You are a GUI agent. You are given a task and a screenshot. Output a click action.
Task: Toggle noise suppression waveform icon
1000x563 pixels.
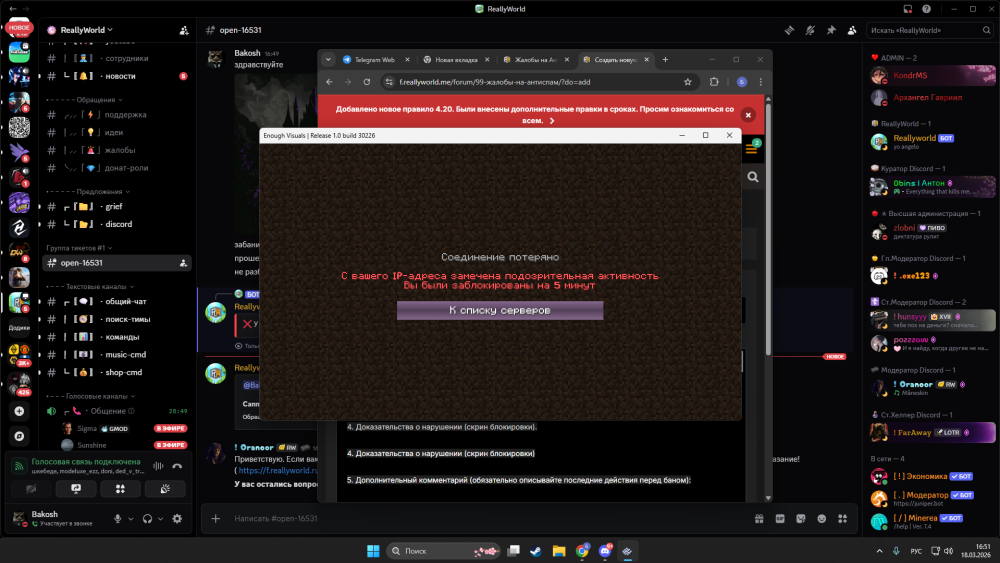(x=158, y=466)
